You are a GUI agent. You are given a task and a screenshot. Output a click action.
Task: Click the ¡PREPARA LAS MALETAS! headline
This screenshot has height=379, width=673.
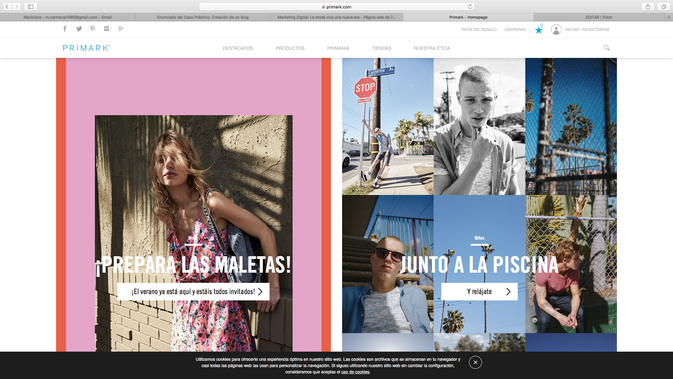[193, 265]
